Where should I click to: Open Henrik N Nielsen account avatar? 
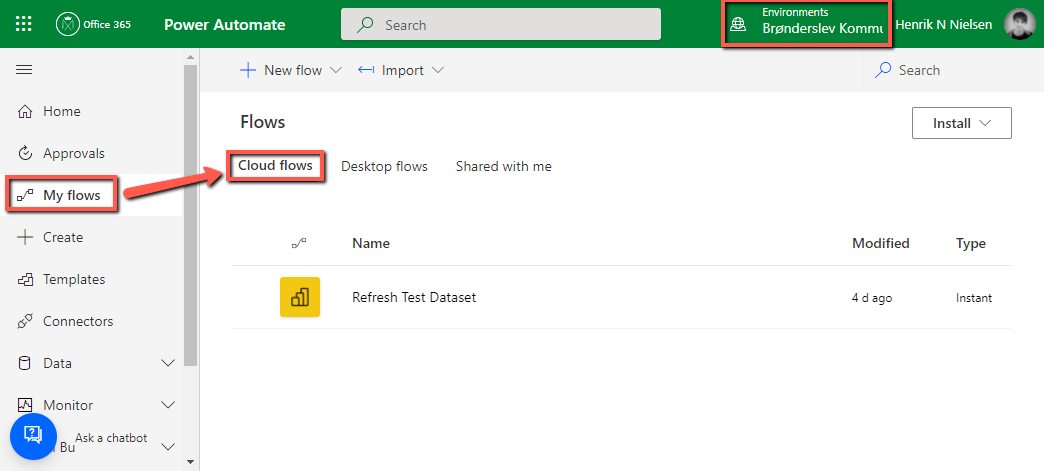click(x=1019, y=24)
